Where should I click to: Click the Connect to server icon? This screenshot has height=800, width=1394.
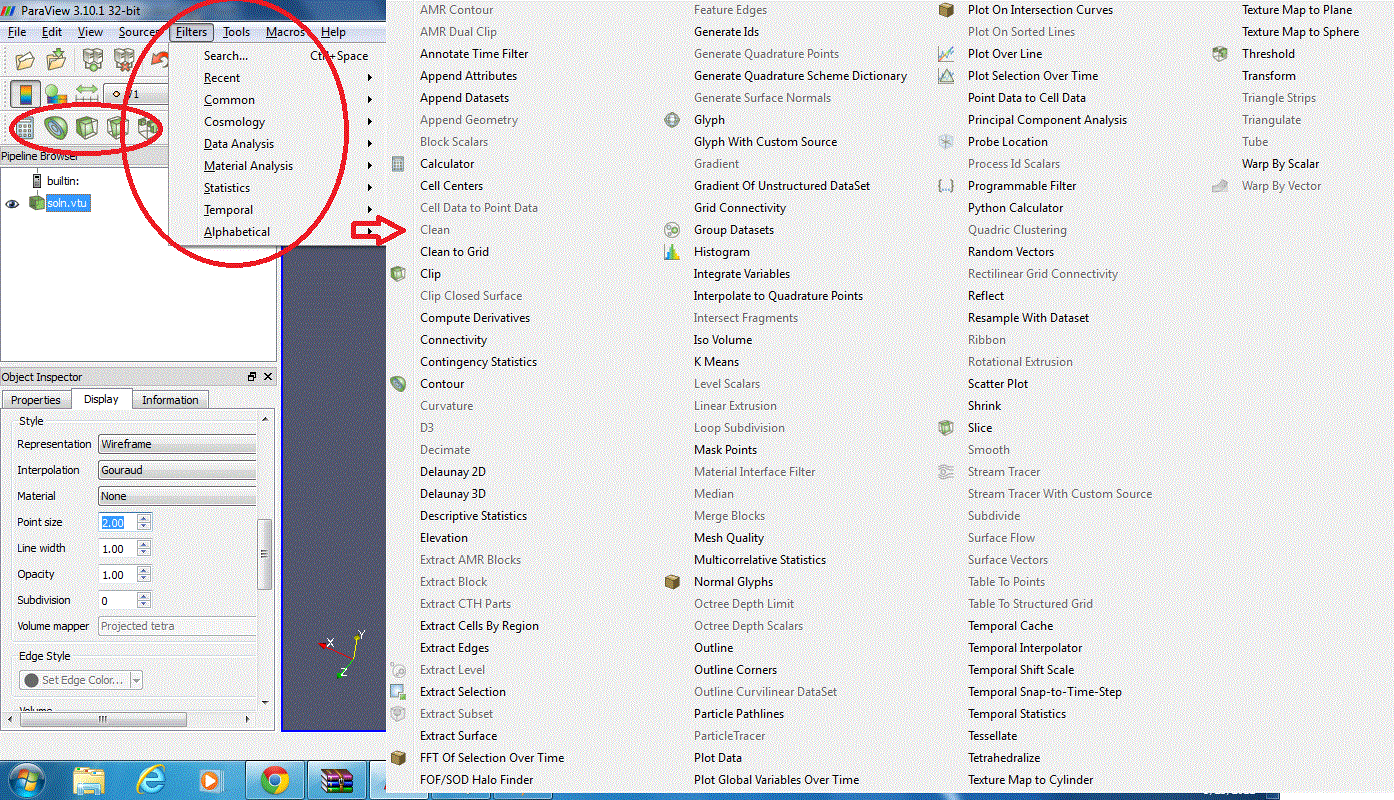click(94, 61)
